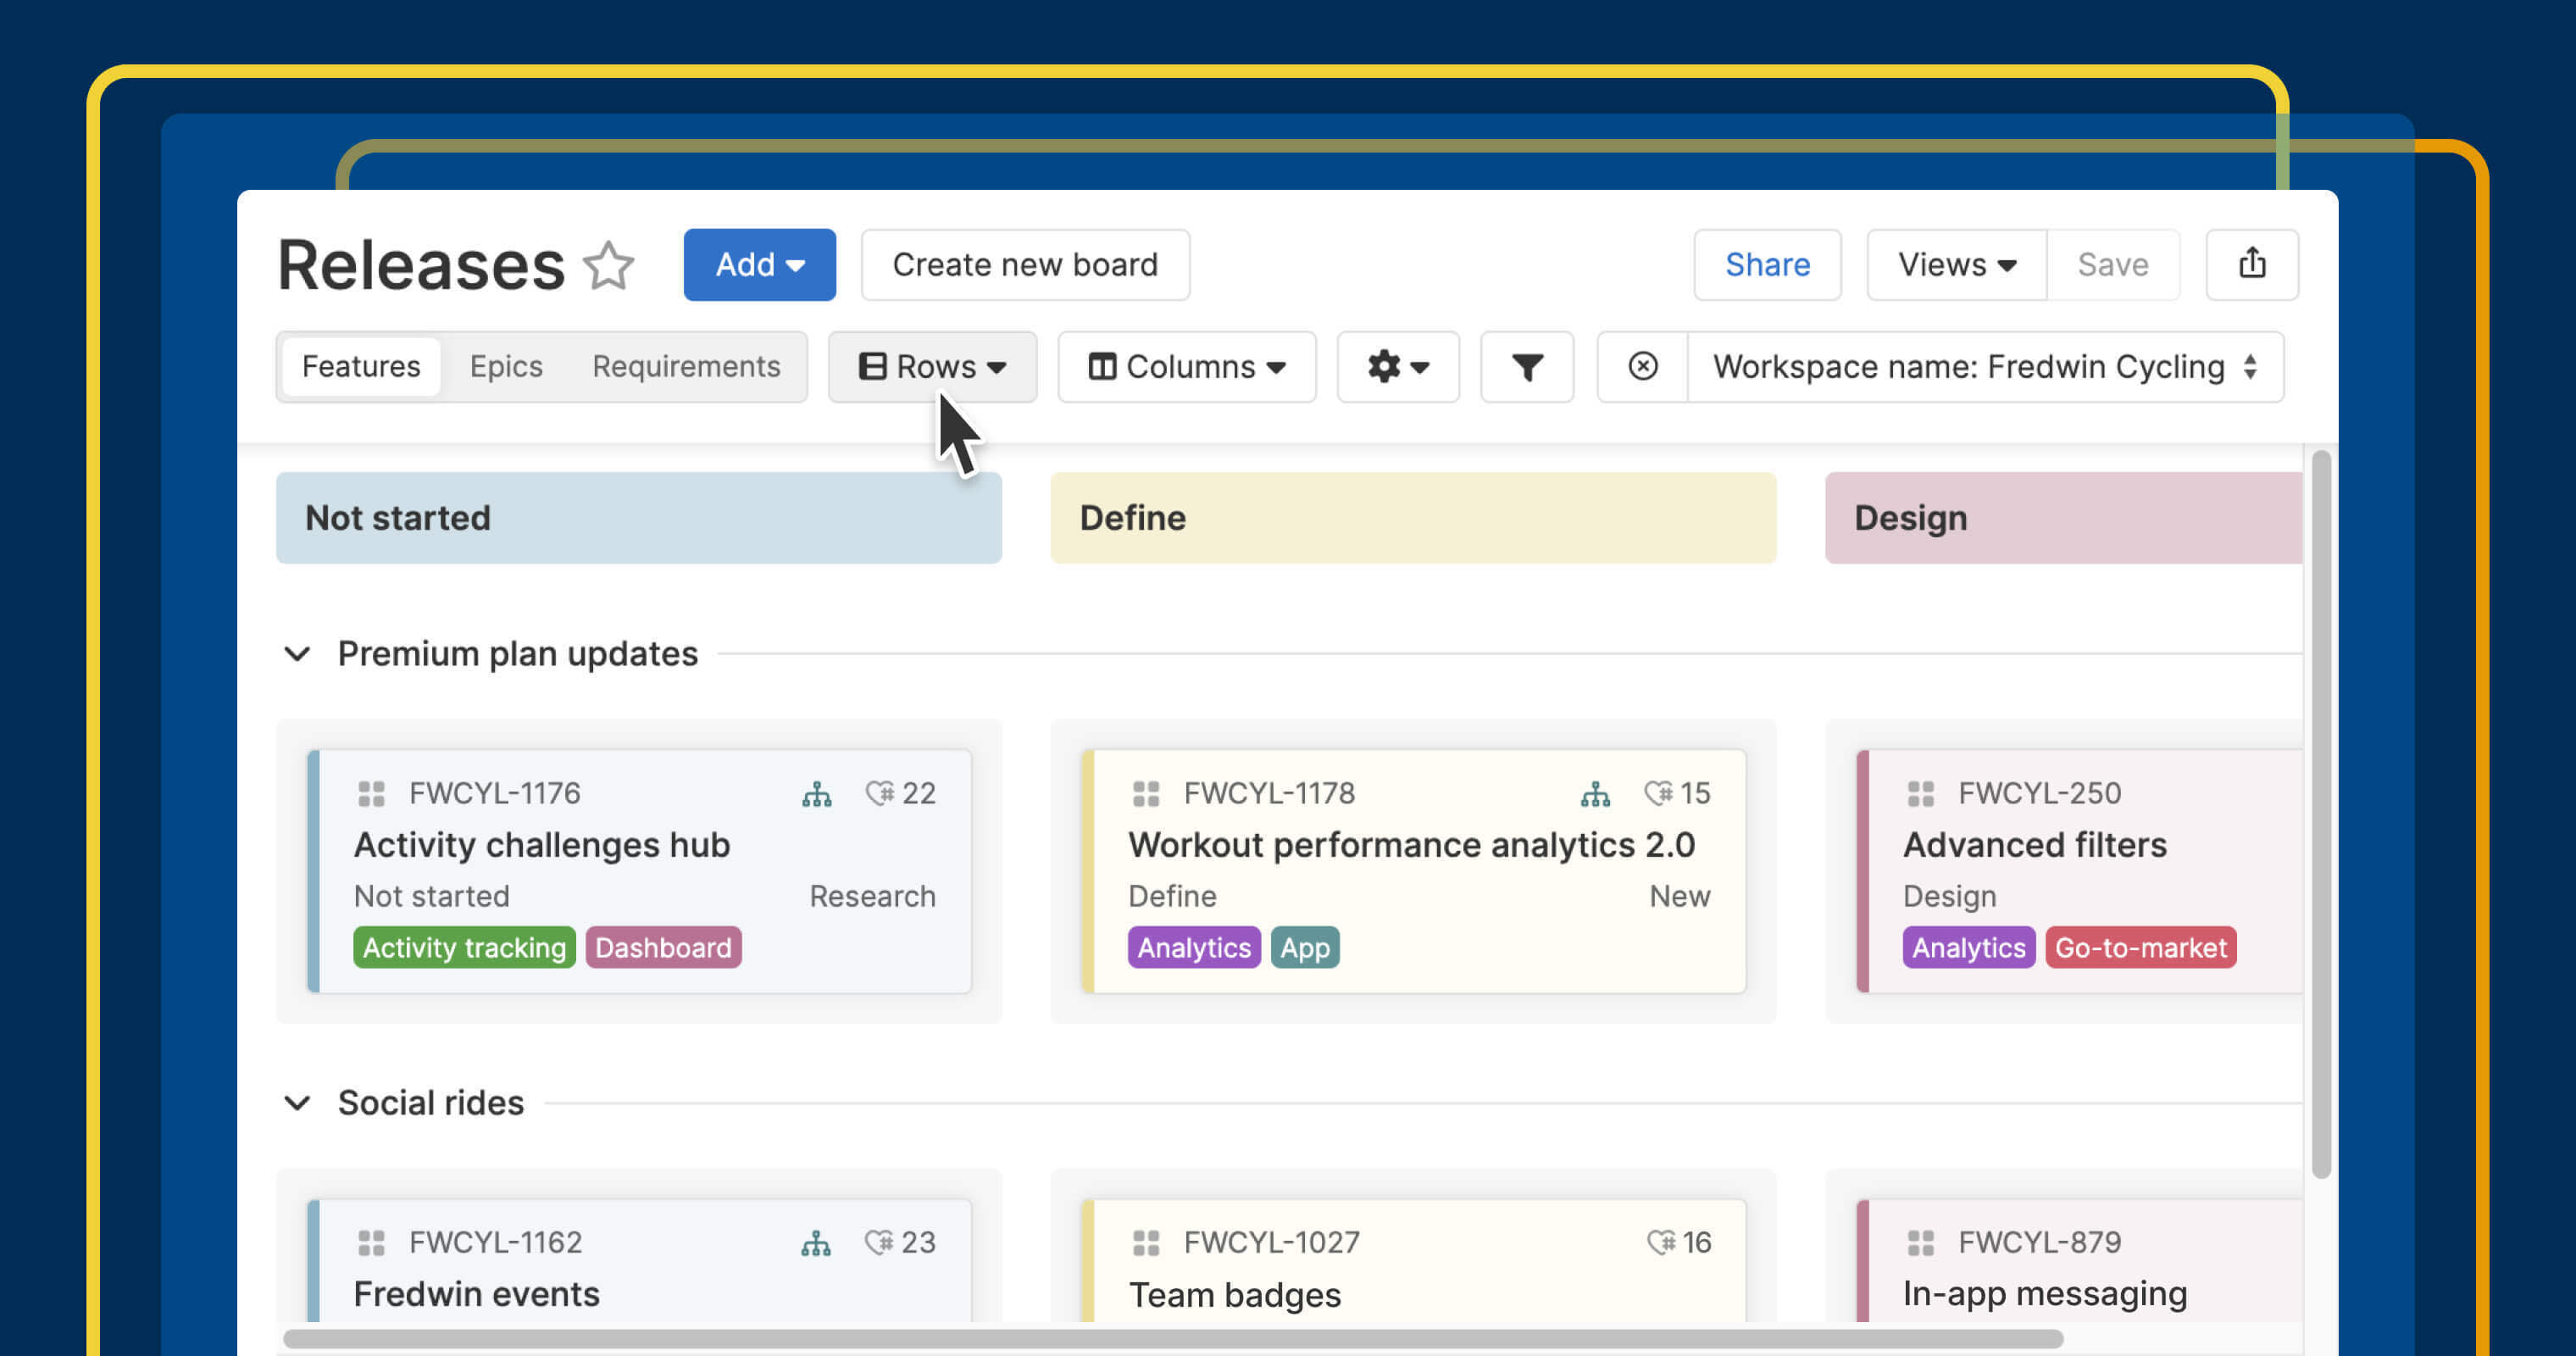Click the horizontal scrollbar below the board
The height and width of the screenshot is (1356, 2576).
1173,1338
